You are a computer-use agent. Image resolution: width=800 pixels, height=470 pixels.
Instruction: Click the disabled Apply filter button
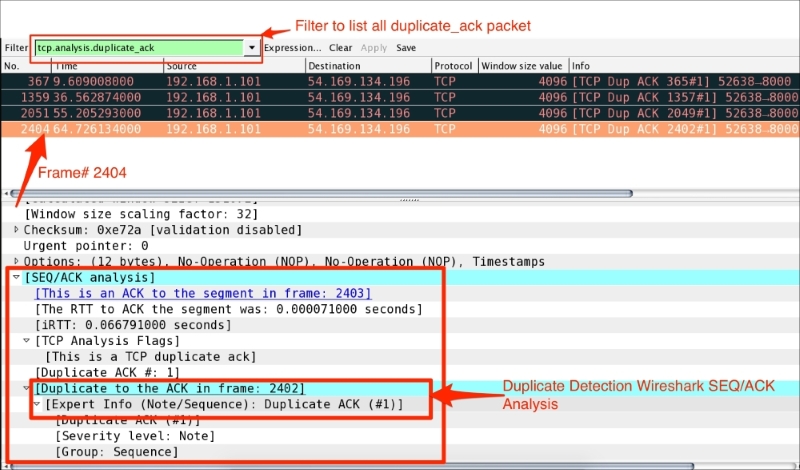pos(373,48)
